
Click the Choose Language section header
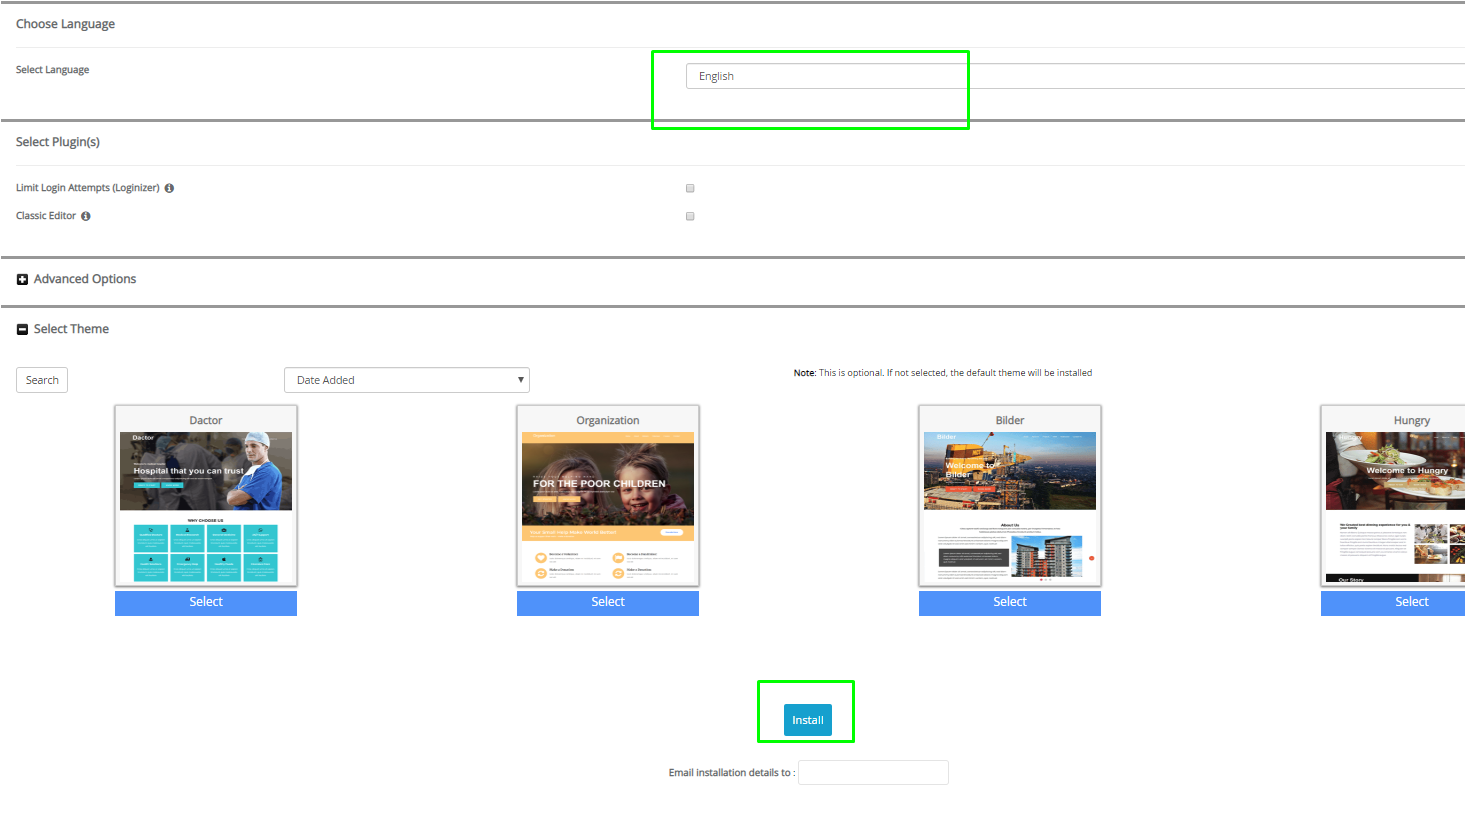(65, 23)
